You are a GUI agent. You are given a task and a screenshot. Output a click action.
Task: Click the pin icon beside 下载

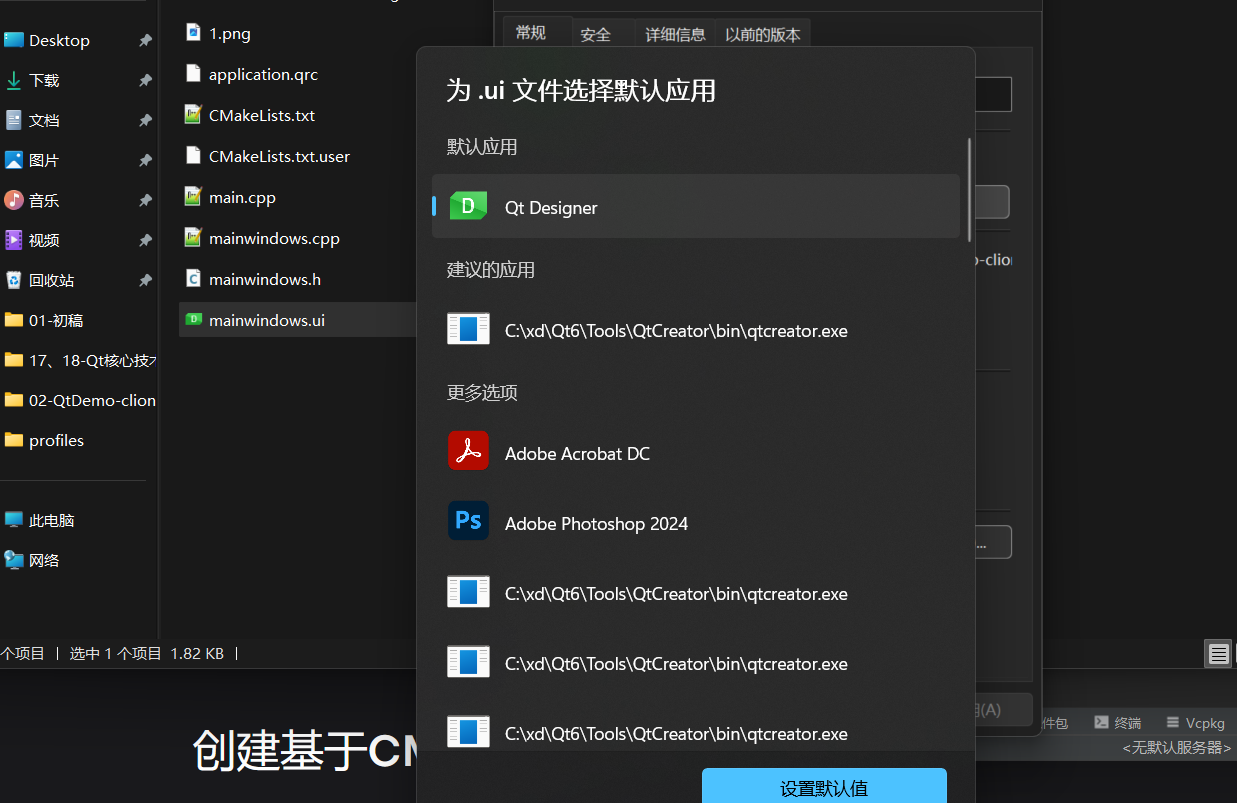[x=145, y=80]
